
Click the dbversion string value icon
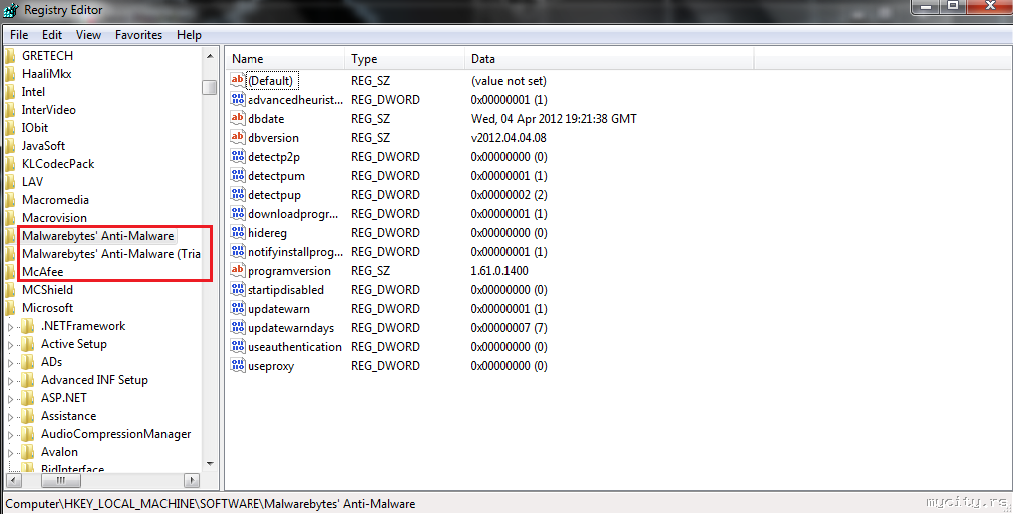[x=237, y=137]
